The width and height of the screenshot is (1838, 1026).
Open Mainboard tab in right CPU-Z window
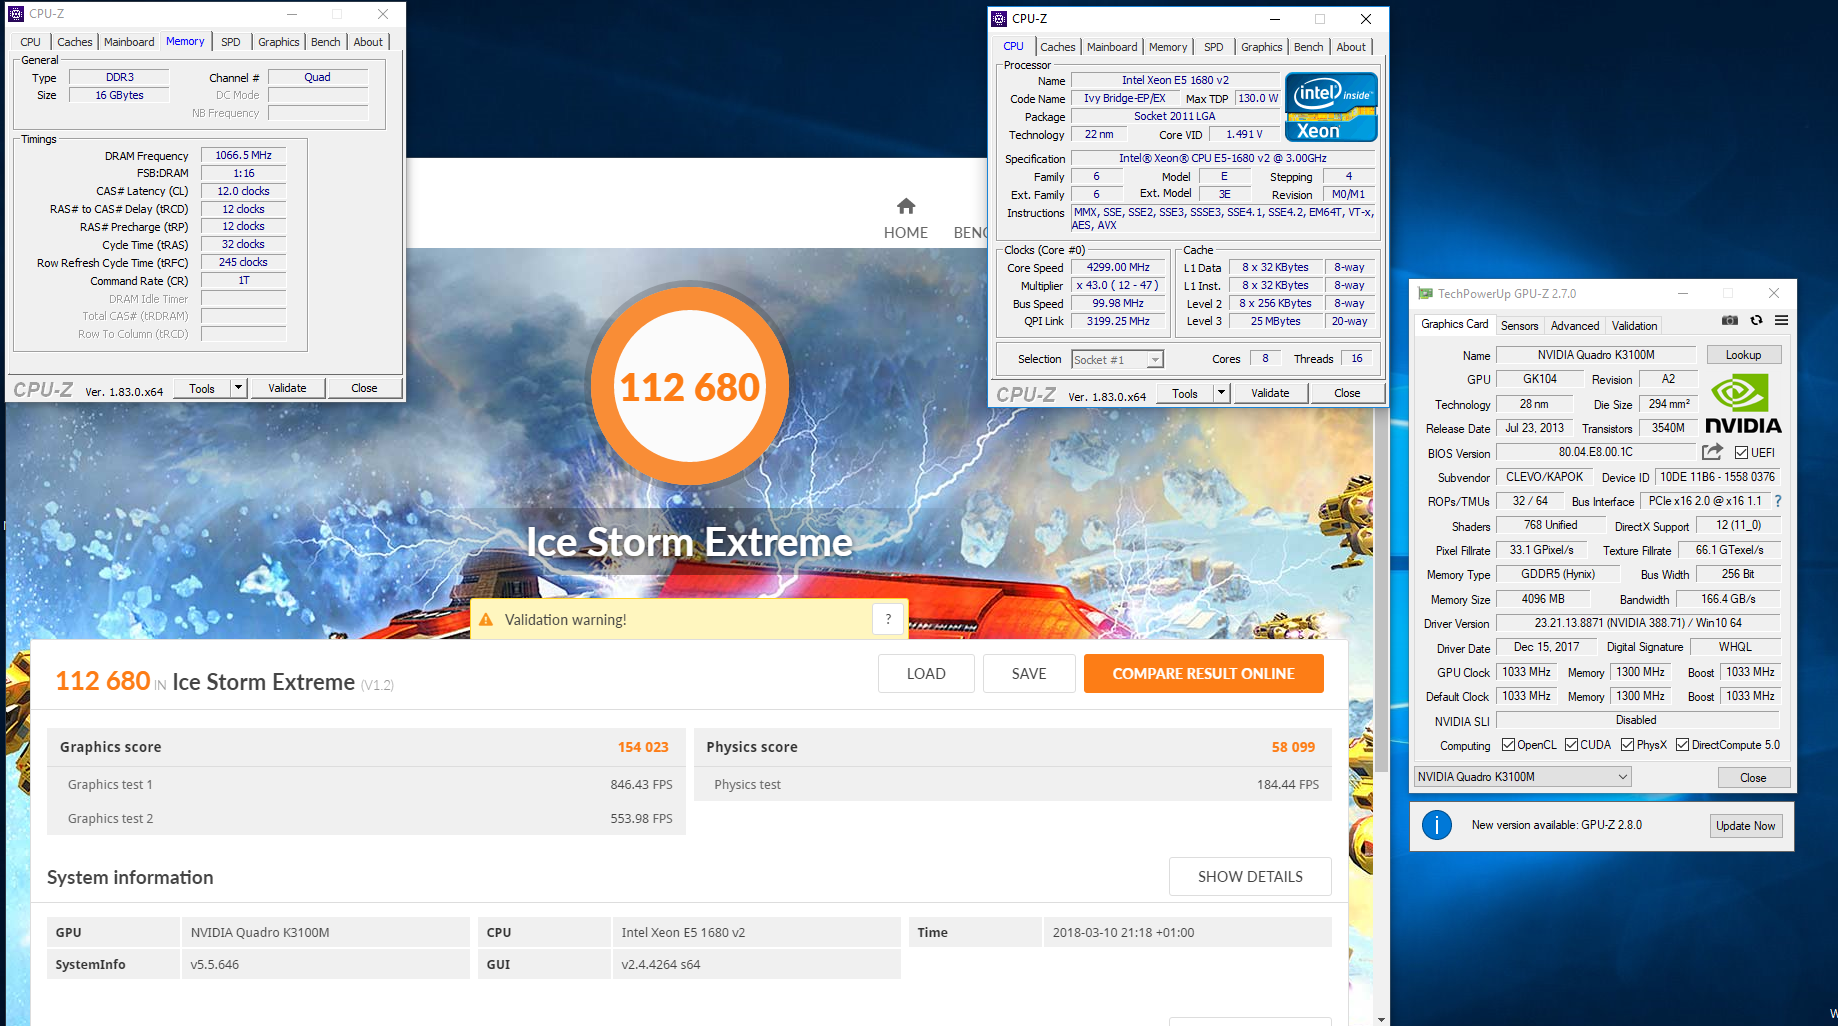point(1112,47)
